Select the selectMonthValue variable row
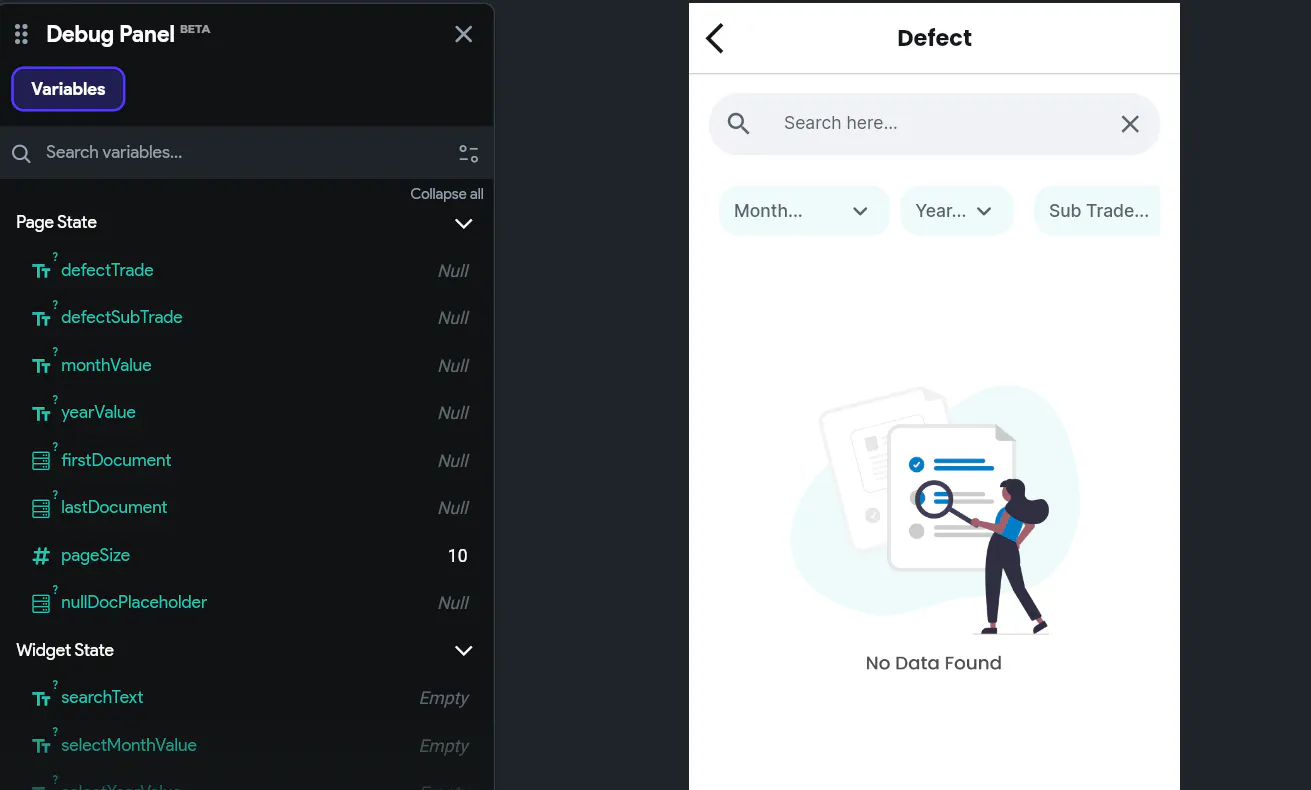The width and height of the screenshot is (1311, 790). (247, 746)
